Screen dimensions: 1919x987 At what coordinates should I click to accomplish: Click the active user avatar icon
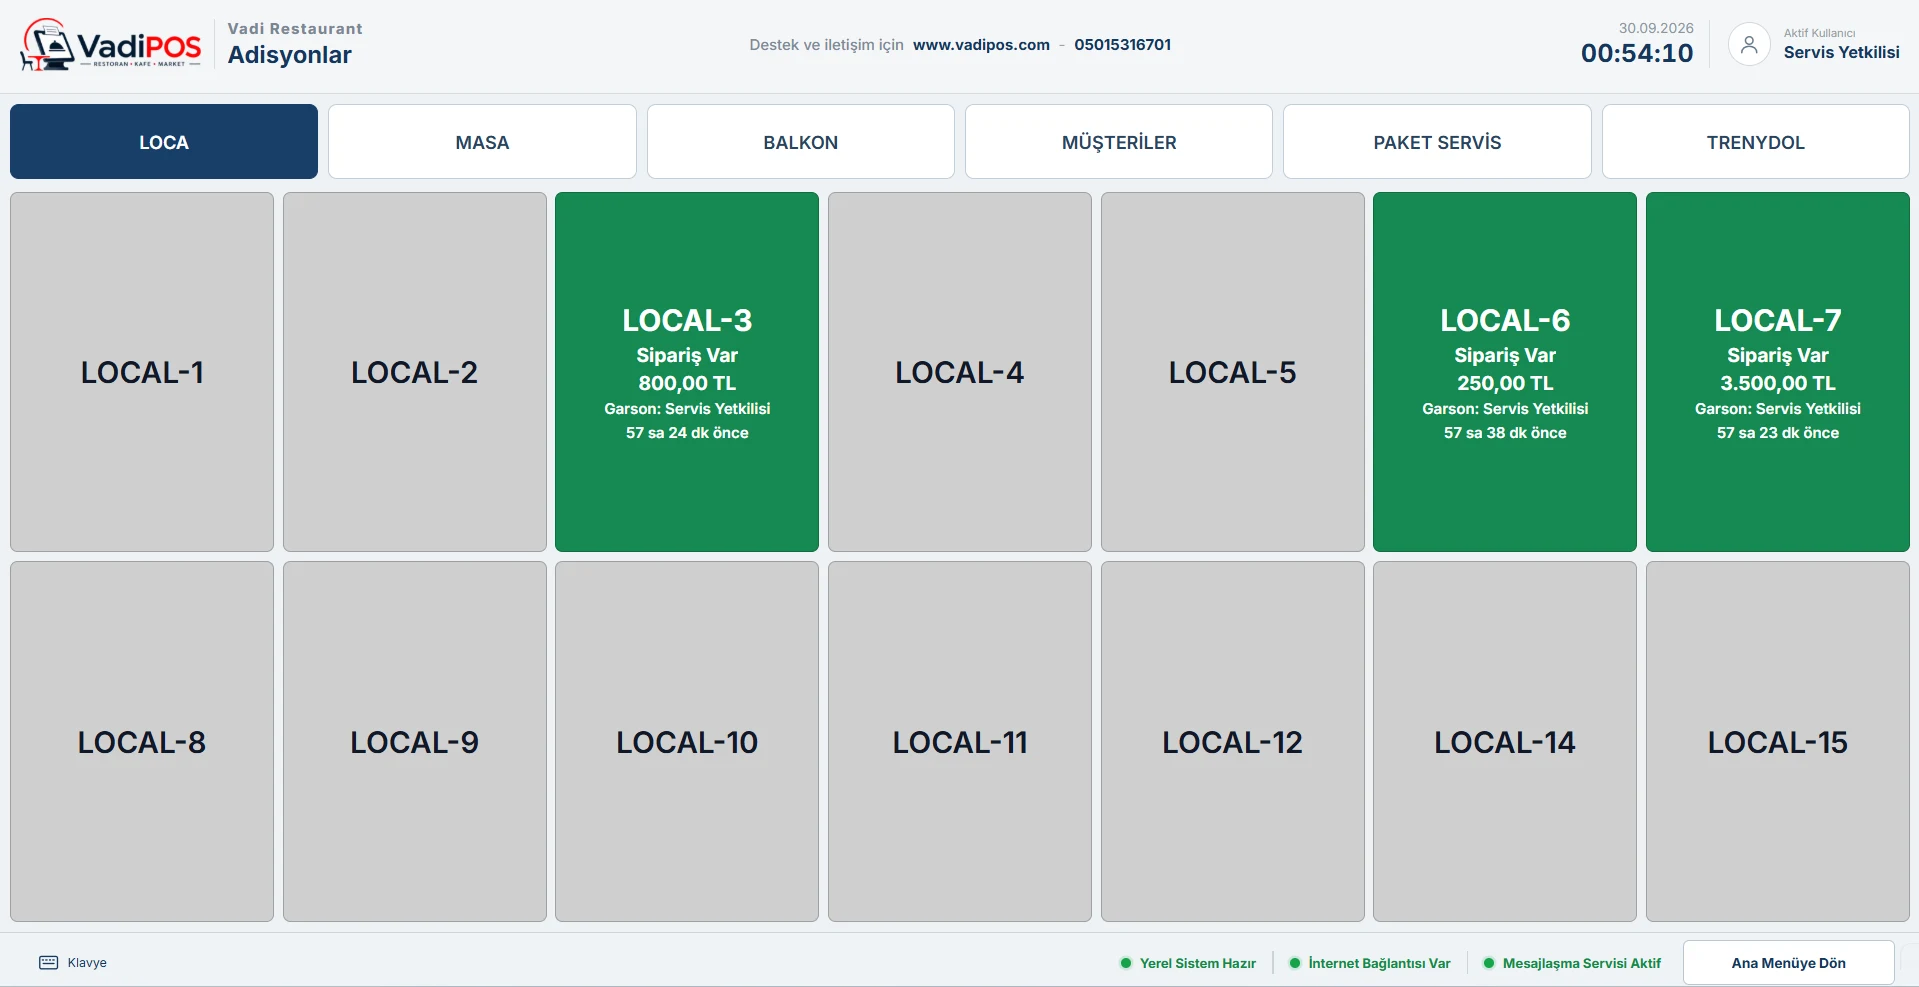pos(1749,45)
